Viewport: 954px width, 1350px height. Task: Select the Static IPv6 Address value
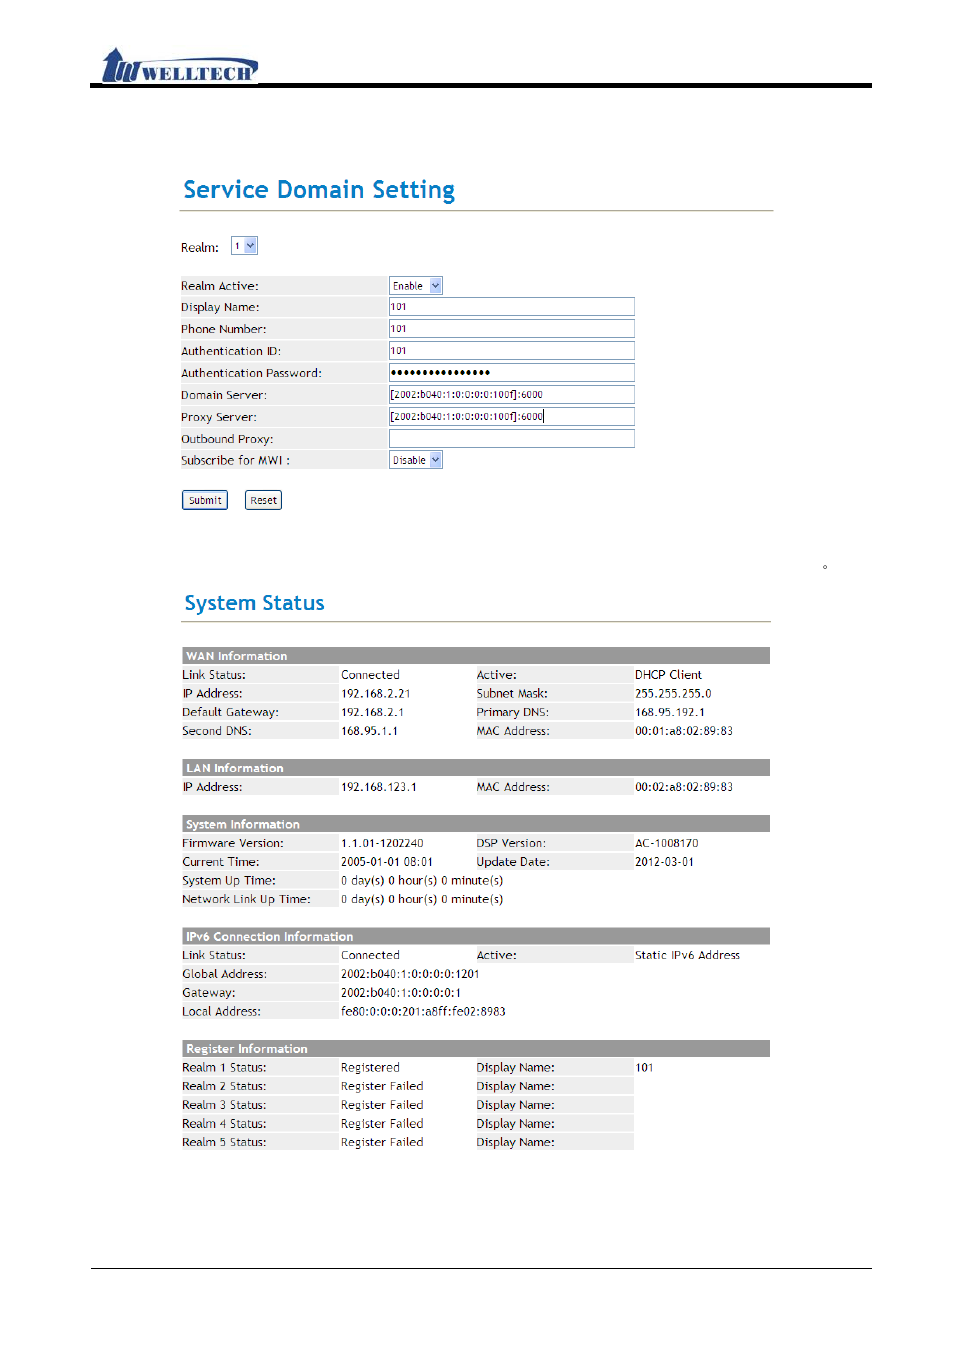pyautogui.click(x=687, y=955)
